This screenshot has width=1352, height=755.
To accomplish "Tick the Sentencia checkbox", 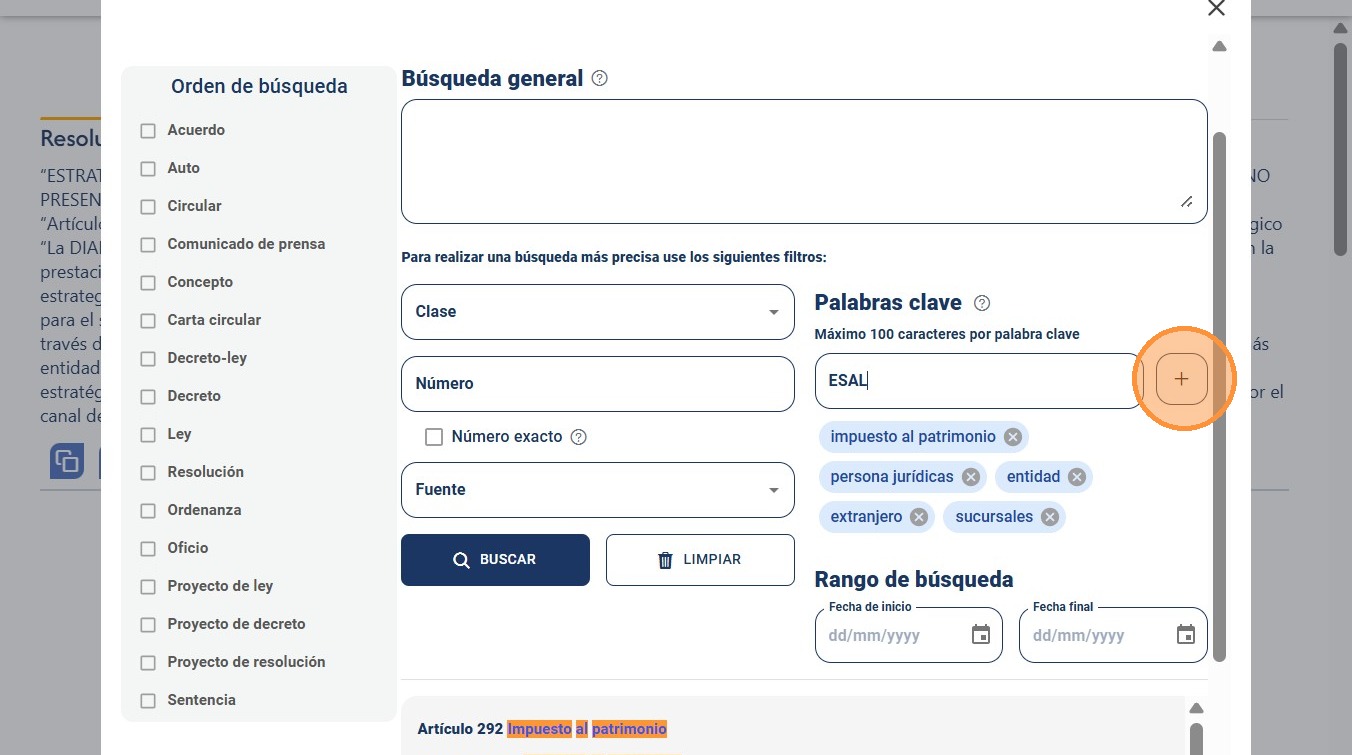I will coord(148,700).
